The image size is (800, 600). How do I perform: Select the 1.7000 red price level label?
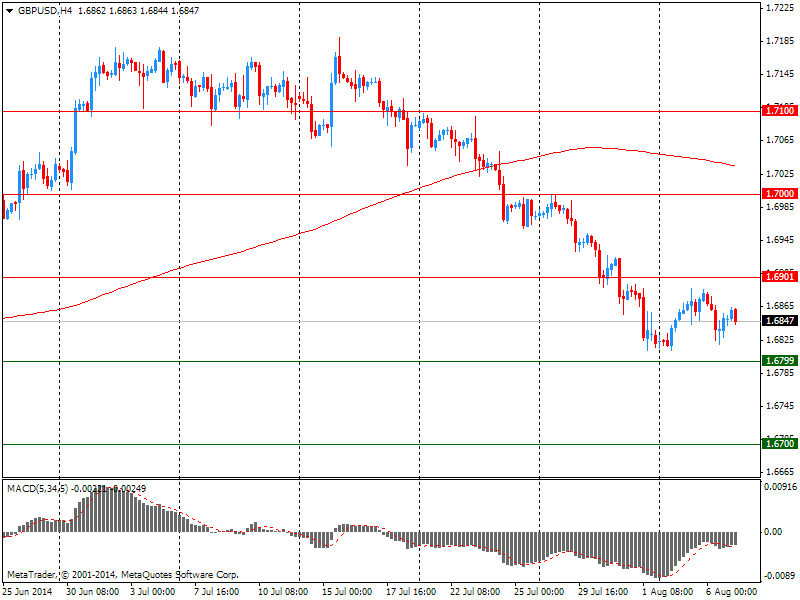tap(780, 194)
